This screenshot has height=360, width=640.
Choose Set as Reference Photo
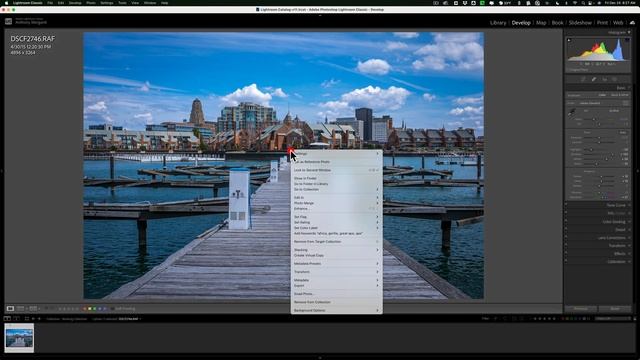tap(336, 162)
